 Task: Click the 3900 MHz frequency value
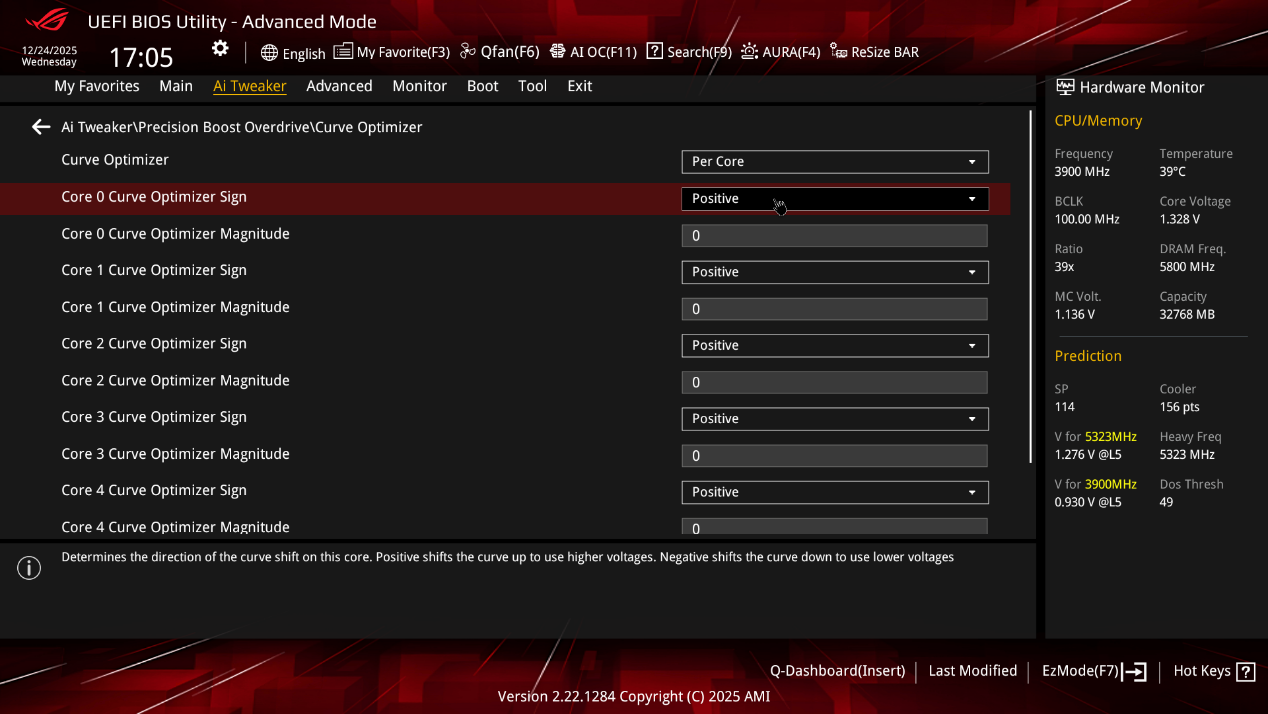pyautogui.click(x=1083, y=172)
